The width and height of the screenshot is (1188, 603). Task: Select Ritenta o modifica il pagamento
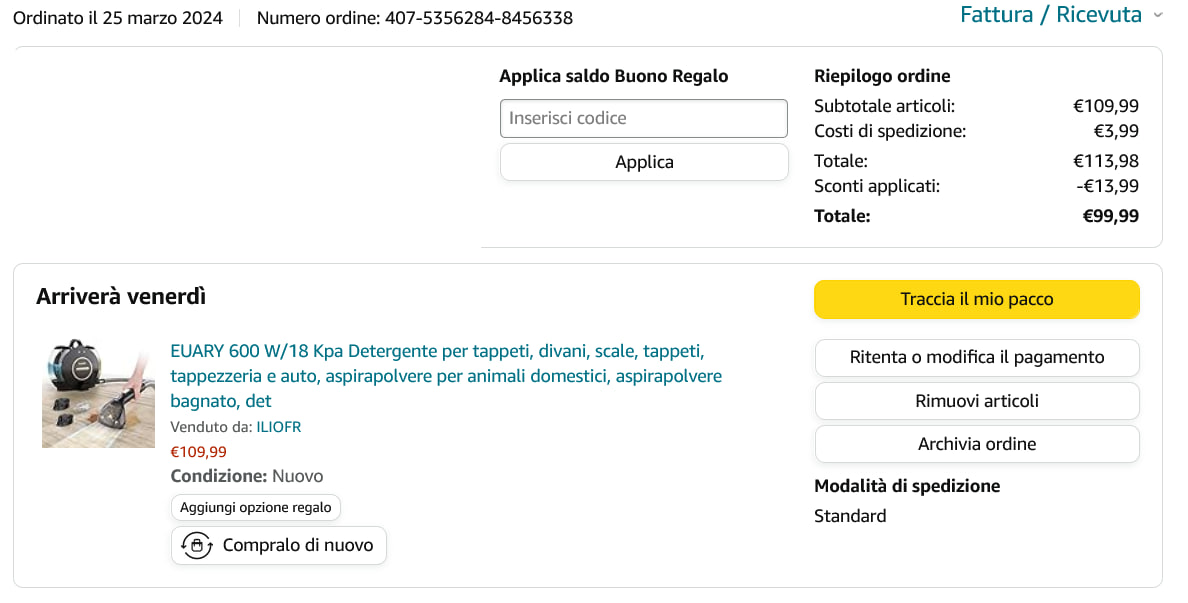pos(976,357)
